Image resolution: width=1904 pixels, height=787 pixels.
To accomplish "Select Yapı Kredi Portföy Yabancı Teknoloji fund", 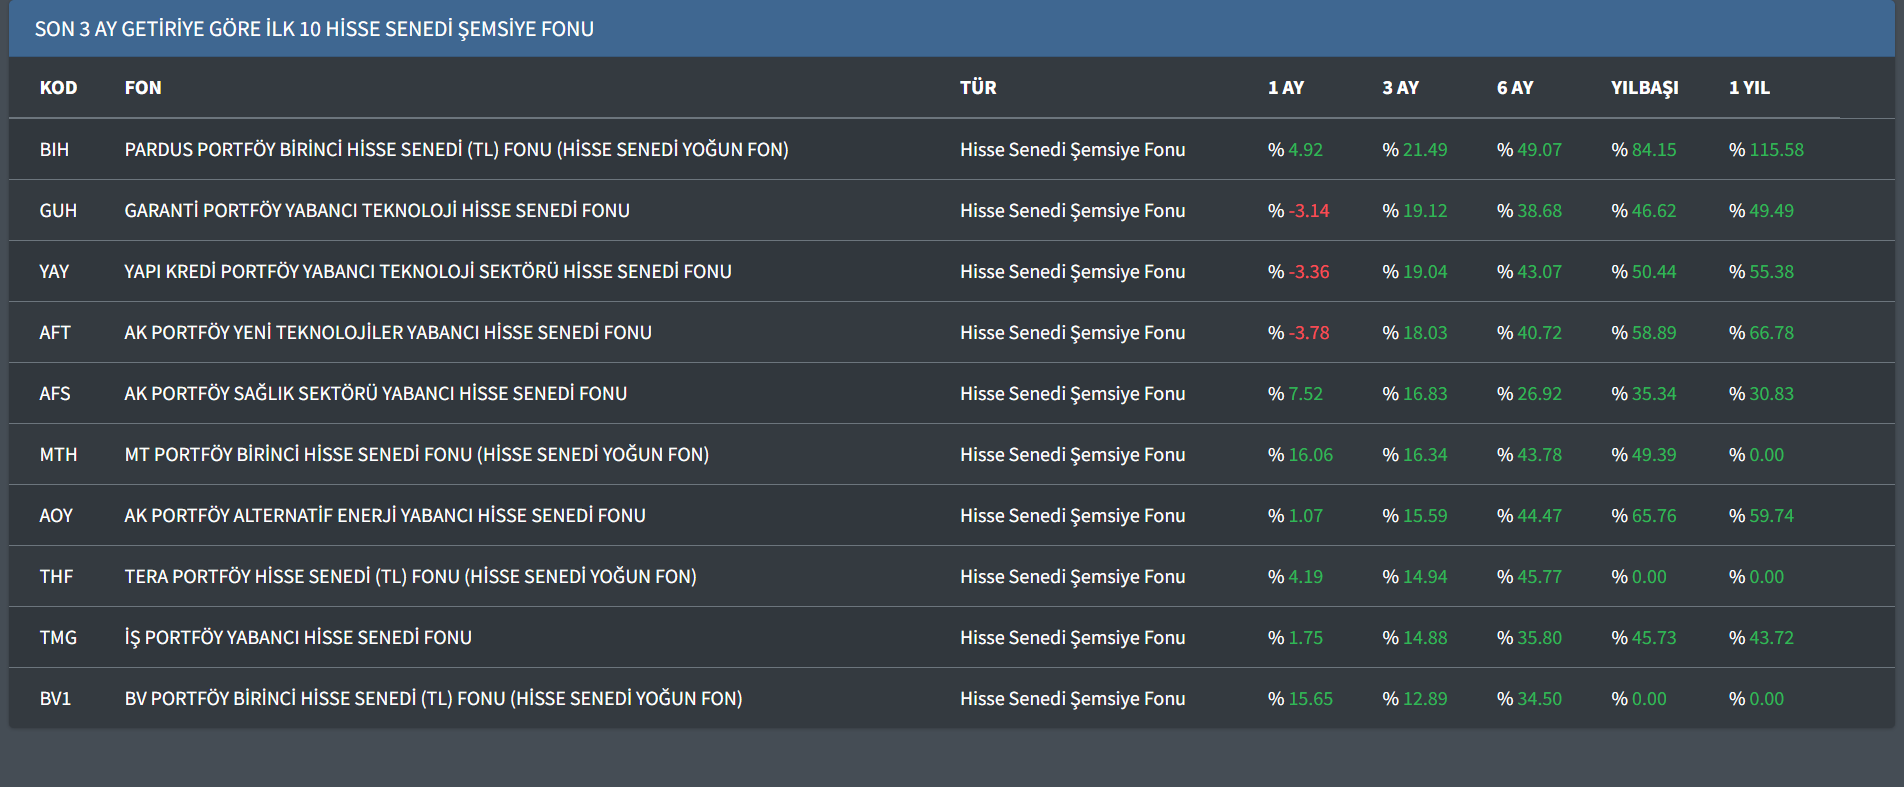I will (x=428, y=272).
